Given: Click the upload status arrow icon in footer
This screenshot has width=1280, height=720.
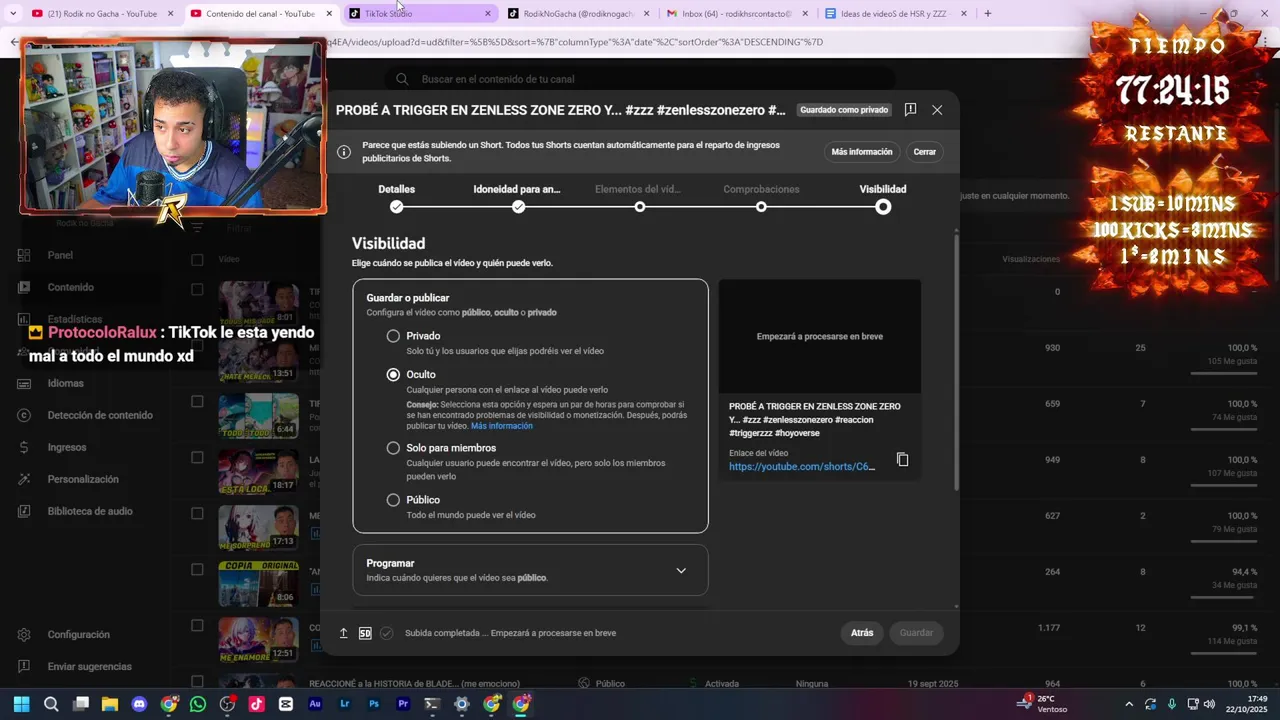Looking at the screenshot, I should pyautogui.click(x=343, y=633).
